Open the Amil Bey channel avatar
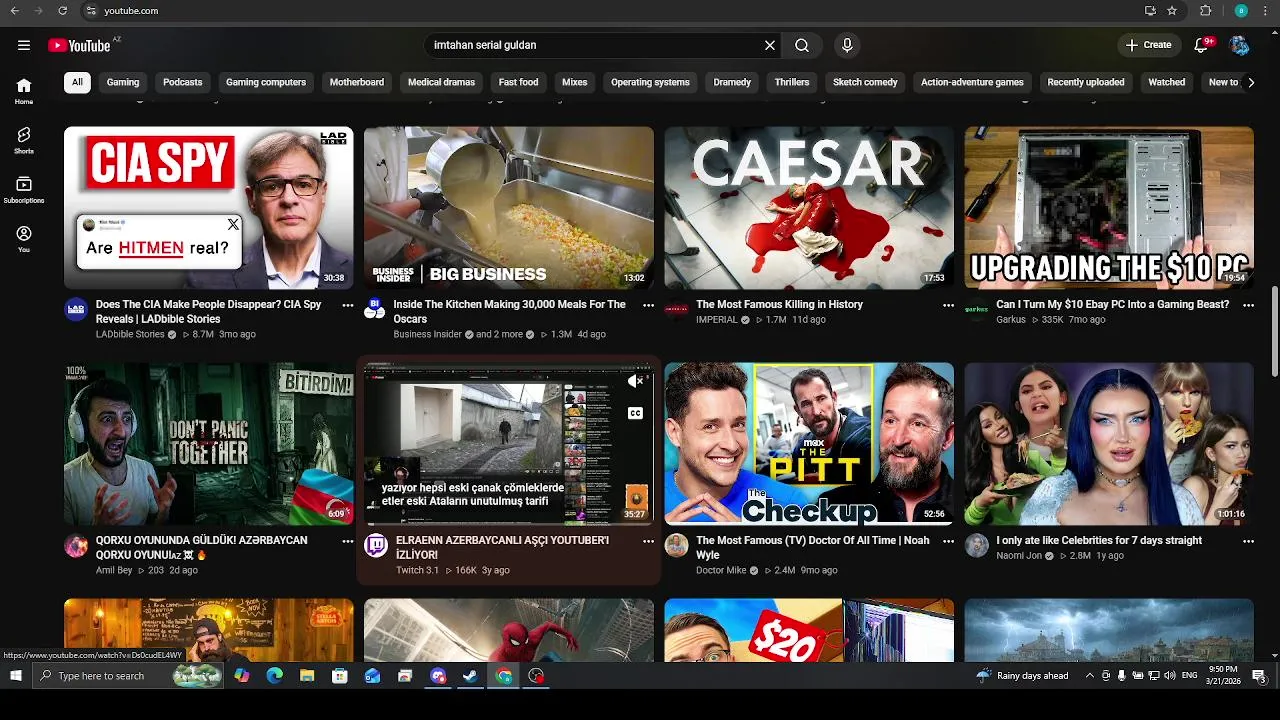The height and width of the screenshot is (720, 1280). pos(76,545)
